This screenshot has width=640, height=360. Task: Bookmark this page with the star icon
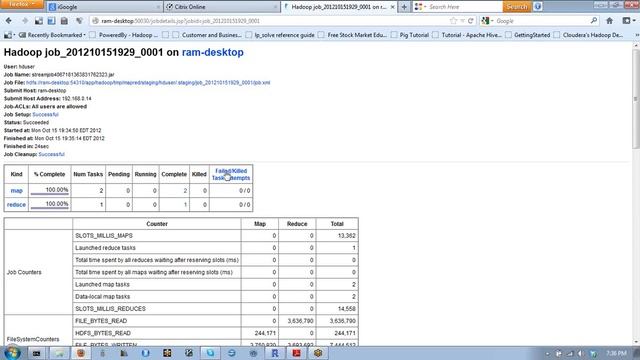click(453, 21)
